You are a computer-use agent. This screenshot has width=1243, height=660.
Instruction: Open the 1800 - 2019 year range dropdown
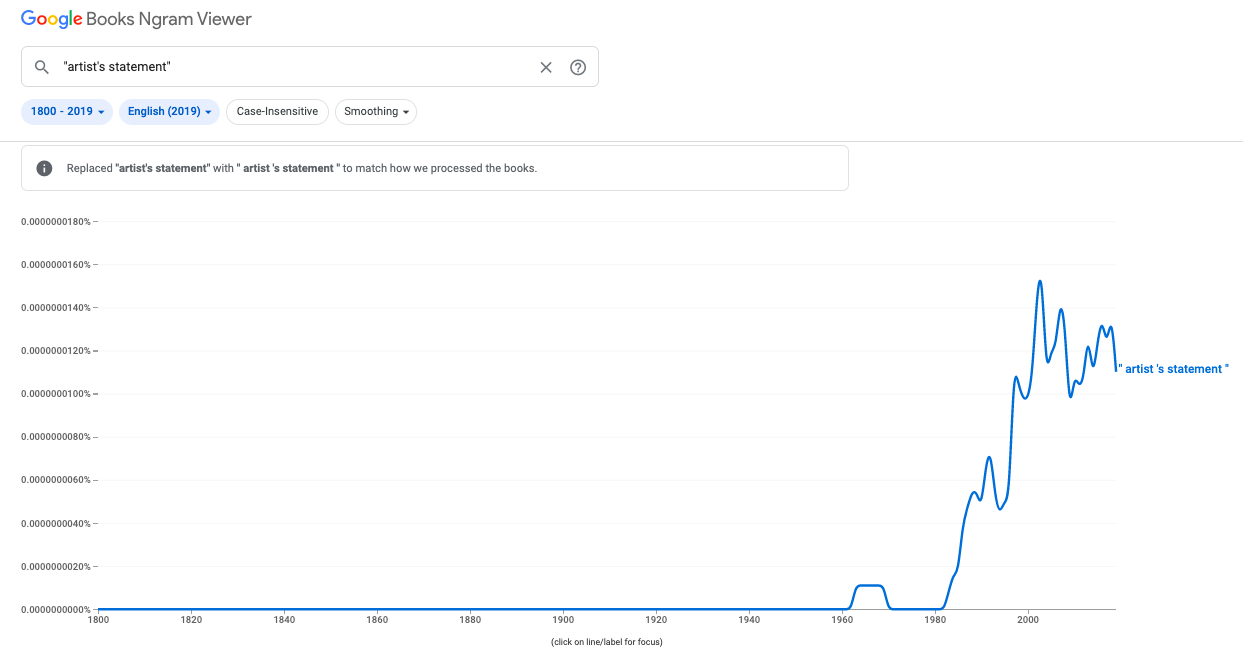[67, 111]
